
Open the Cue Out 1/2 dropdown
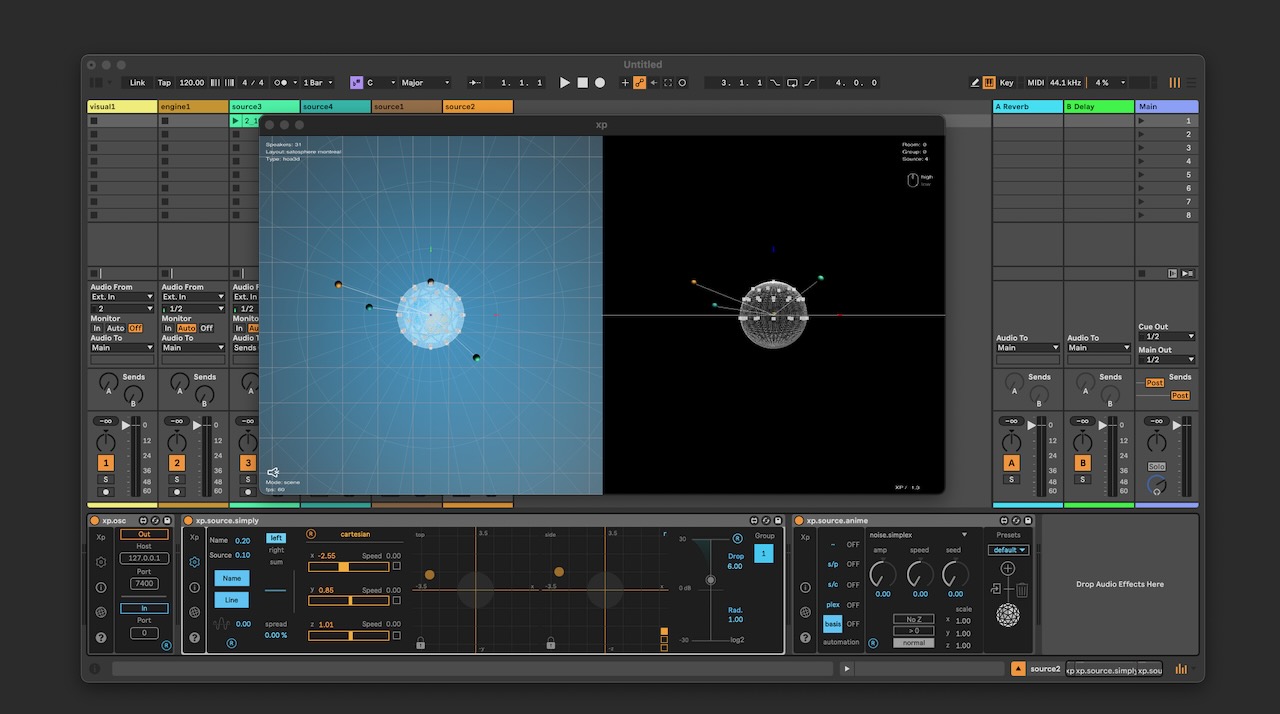tap(1167, 337)
